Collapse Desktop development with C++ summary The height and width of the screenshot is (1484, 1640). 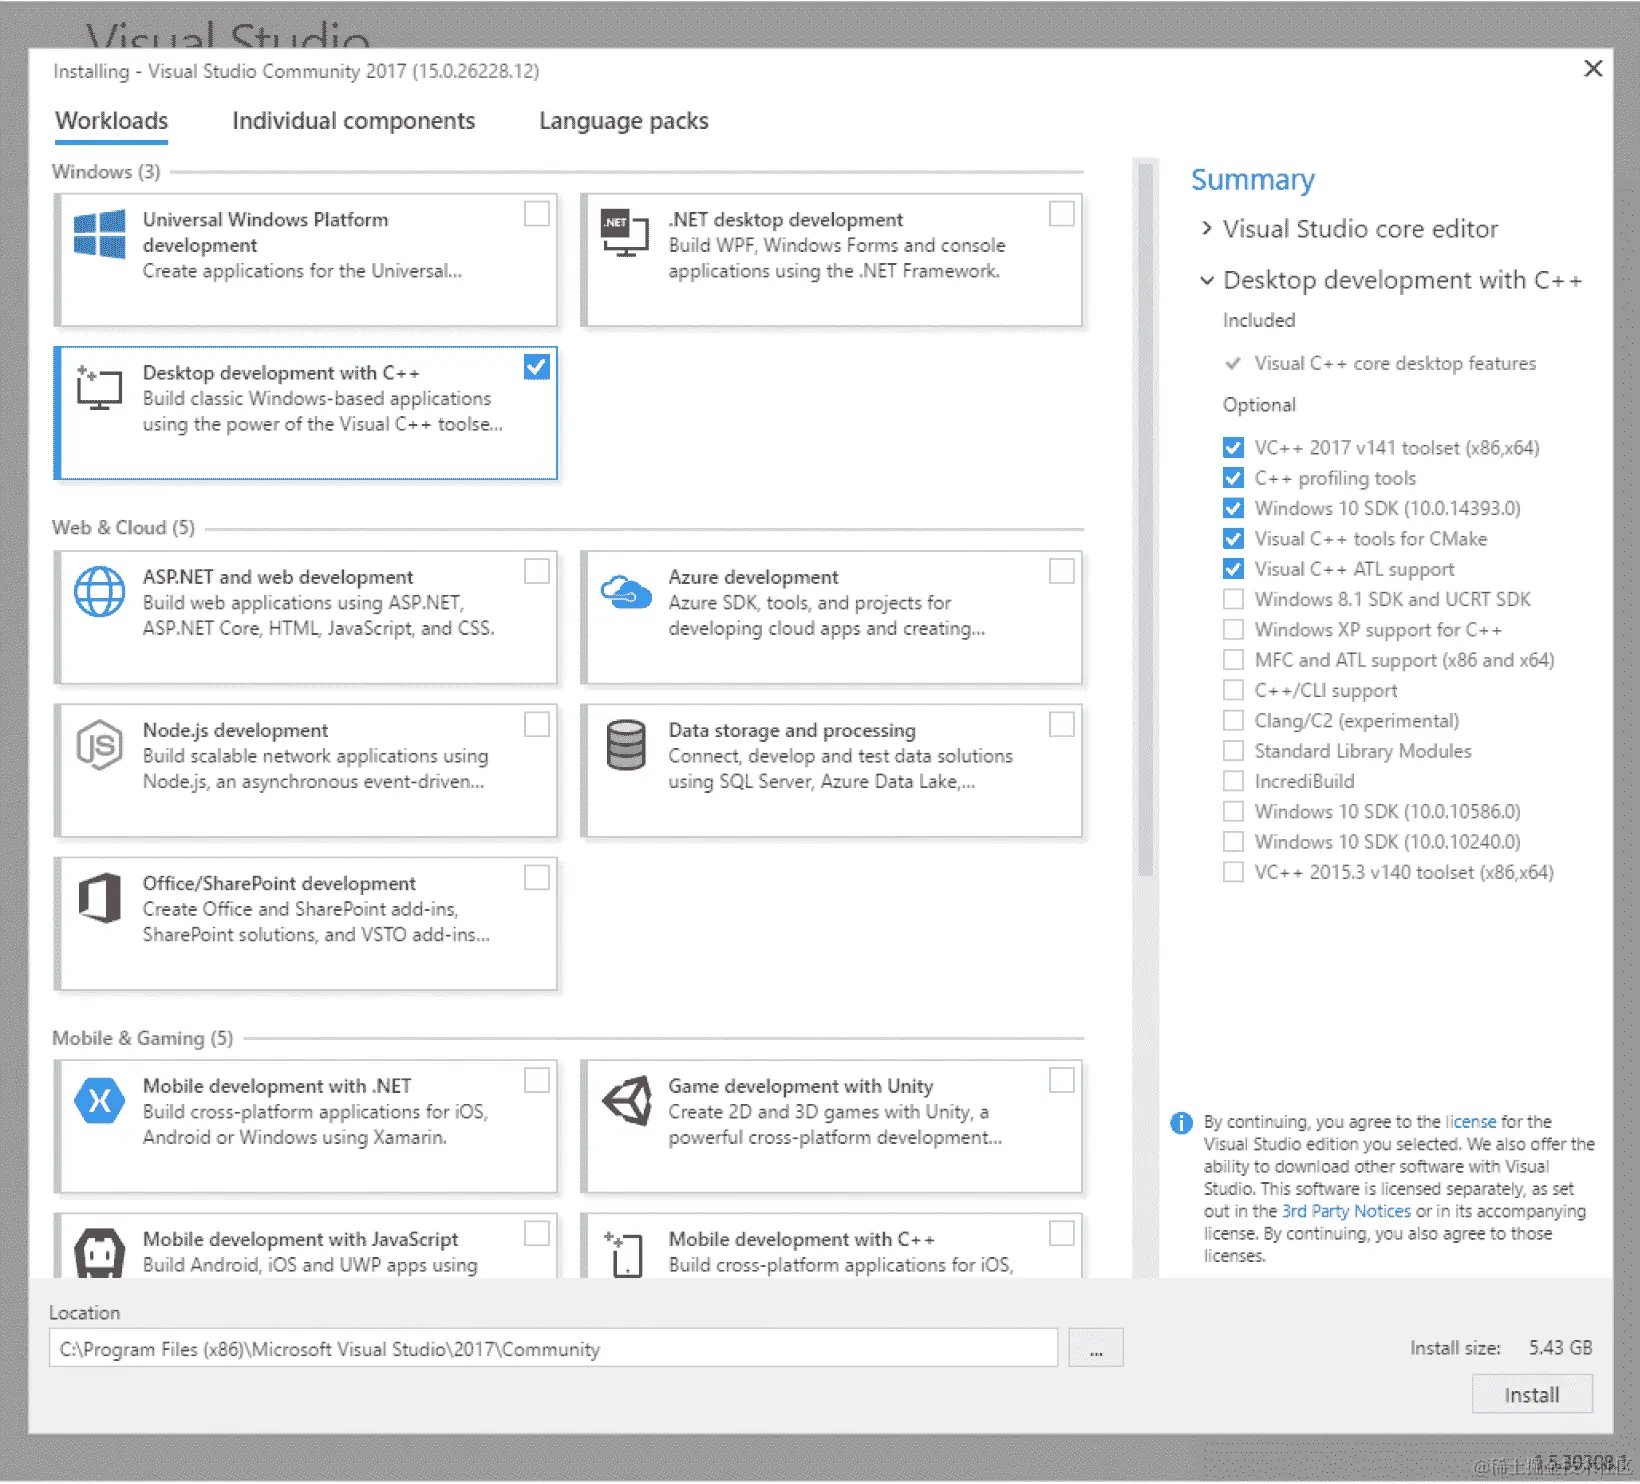tap(1207, 281)
